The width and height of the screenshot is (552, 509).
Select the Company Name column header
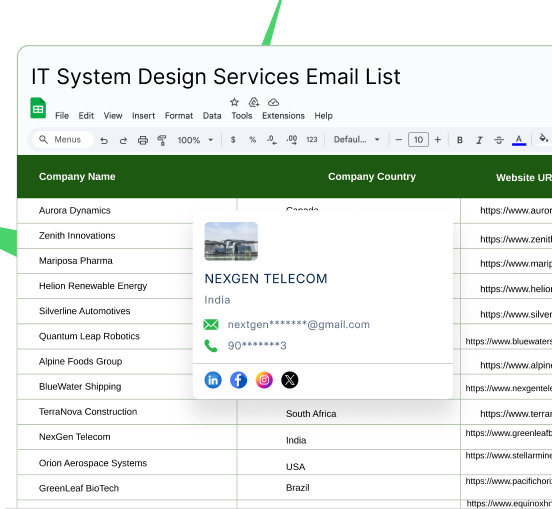[x=77, y=177]
